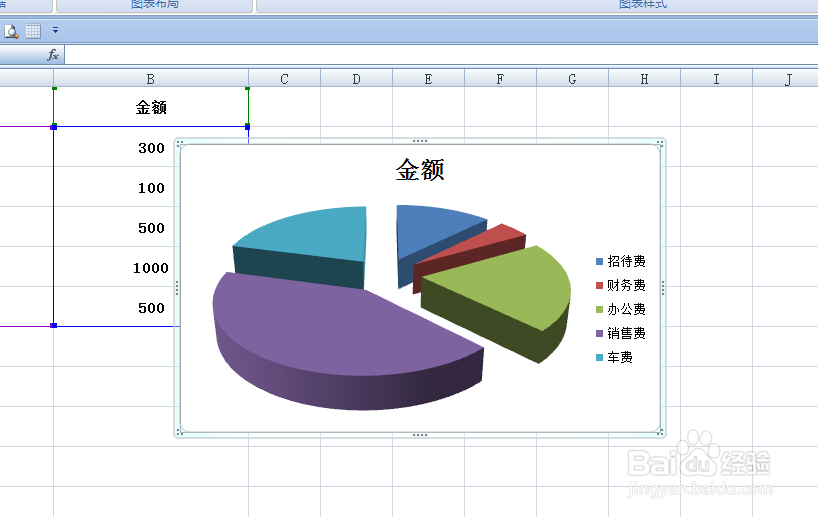Click the green 办公费 legend color swatch

(x=599, y=309)
